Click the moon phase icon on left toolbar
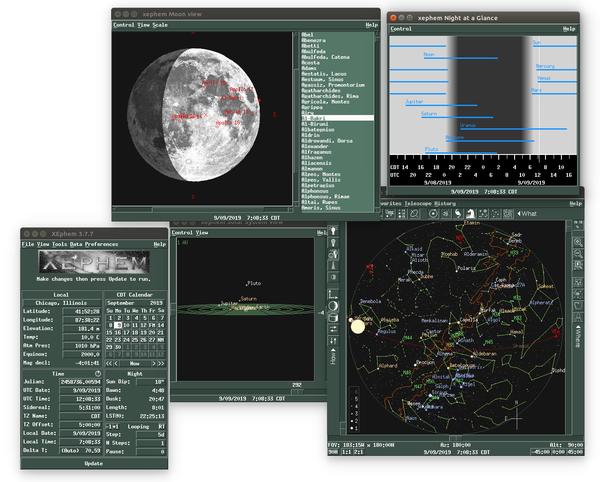 click(x=334, y=305)
